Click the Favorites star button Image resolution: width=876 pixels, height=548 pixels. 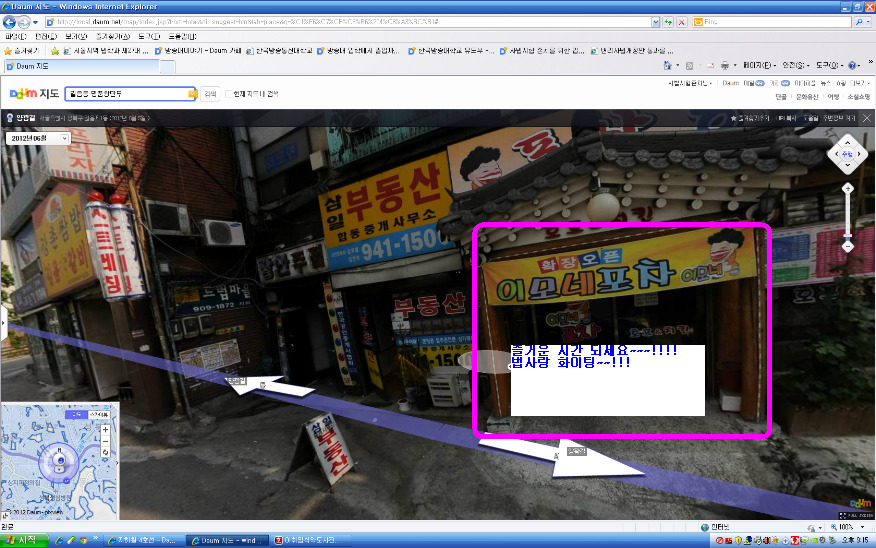21,51
